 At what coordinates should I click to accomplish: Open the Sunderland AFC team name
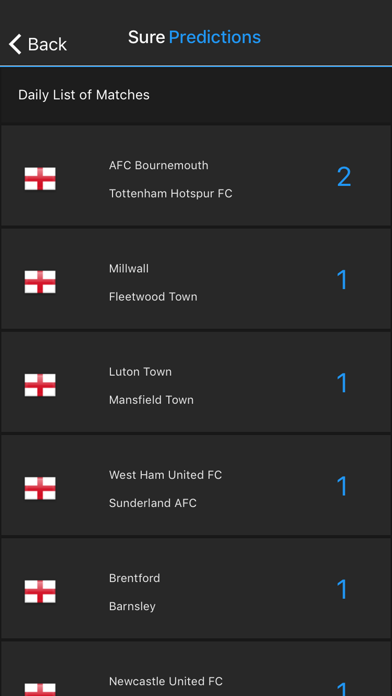coord(153,503)
